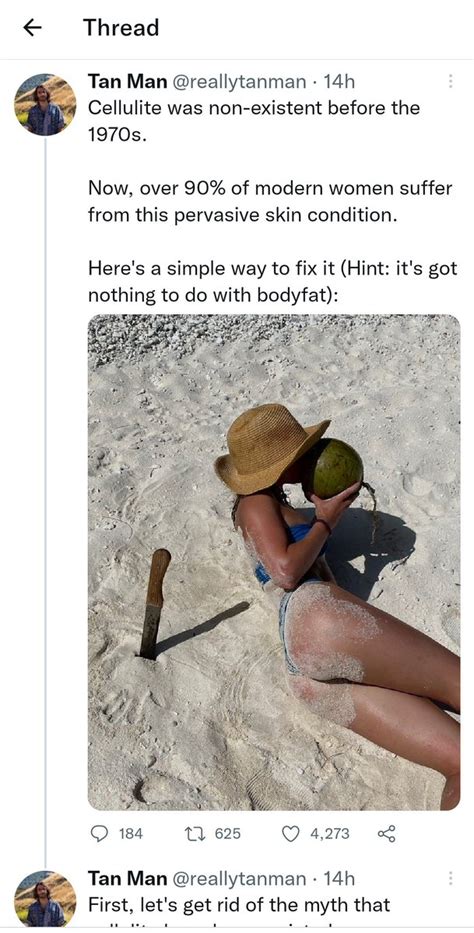
Task: Share the first tweet via share icon
Action: (387, 834)
